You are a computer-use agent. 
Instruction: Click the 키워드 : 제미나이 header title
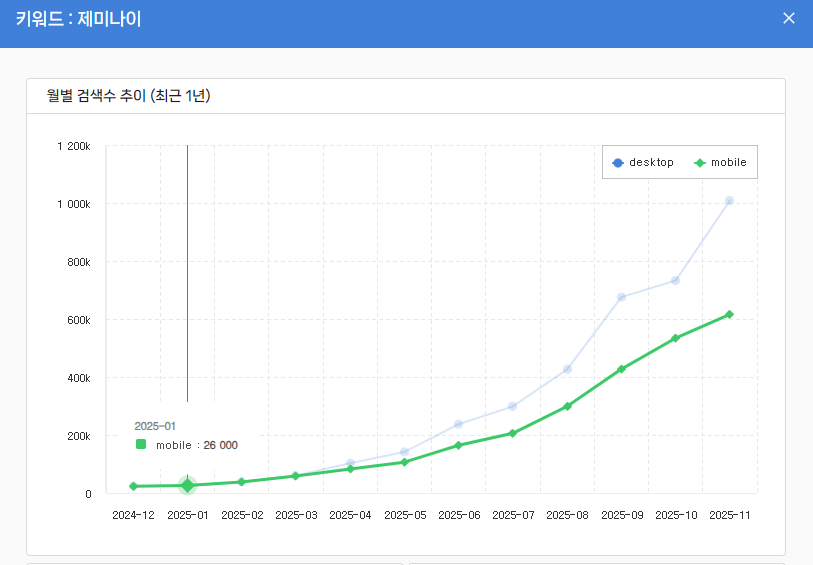(78, 19)
